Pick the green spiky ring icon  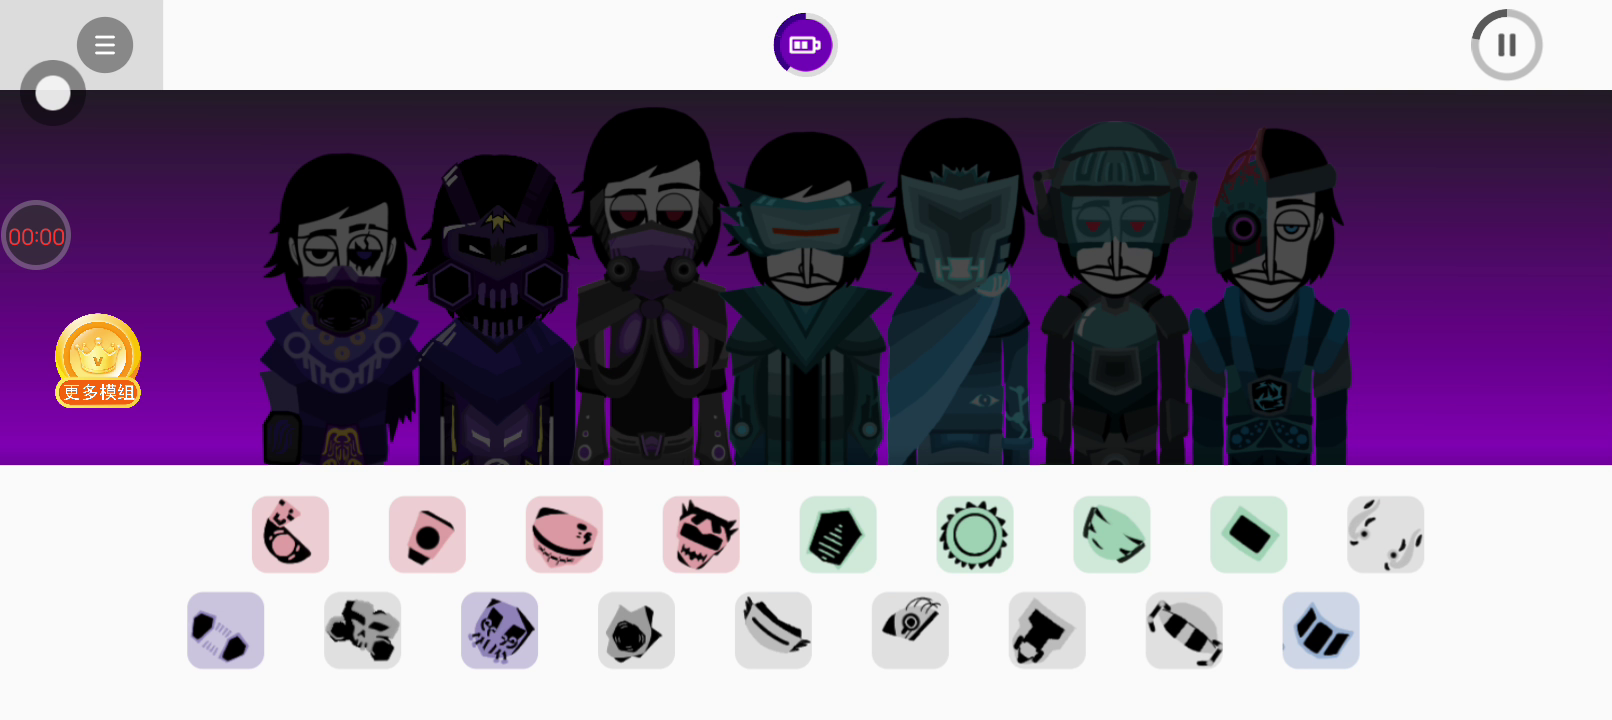point(975,534)
